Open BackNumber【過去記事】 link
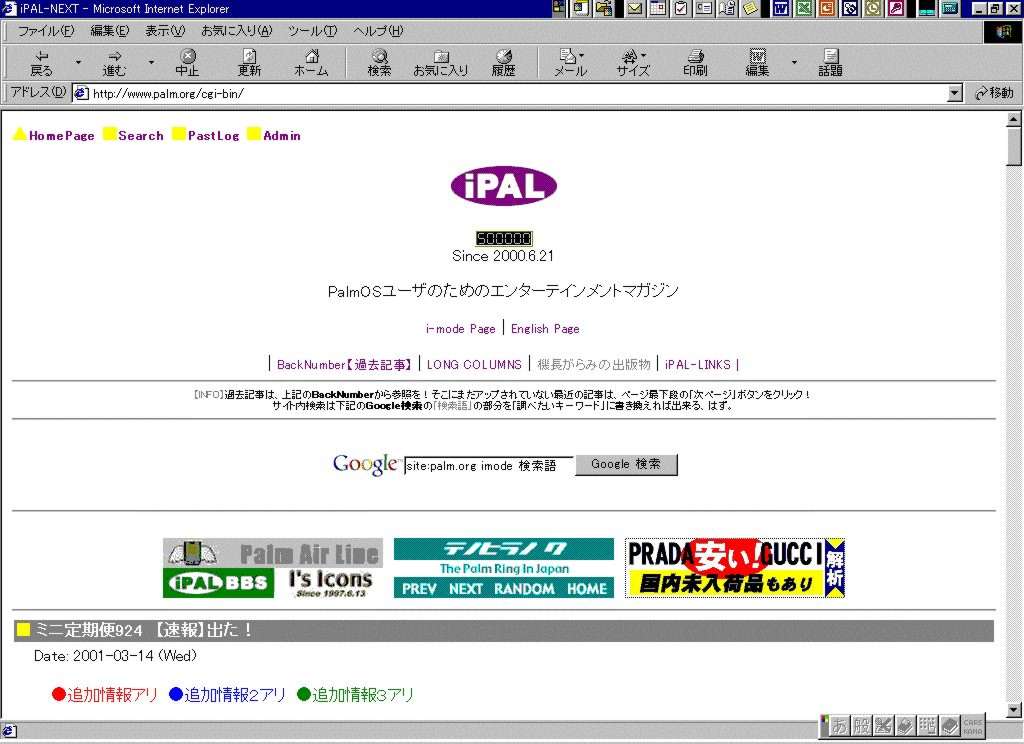Viewport: 1024px width, 744px height. 344,364
